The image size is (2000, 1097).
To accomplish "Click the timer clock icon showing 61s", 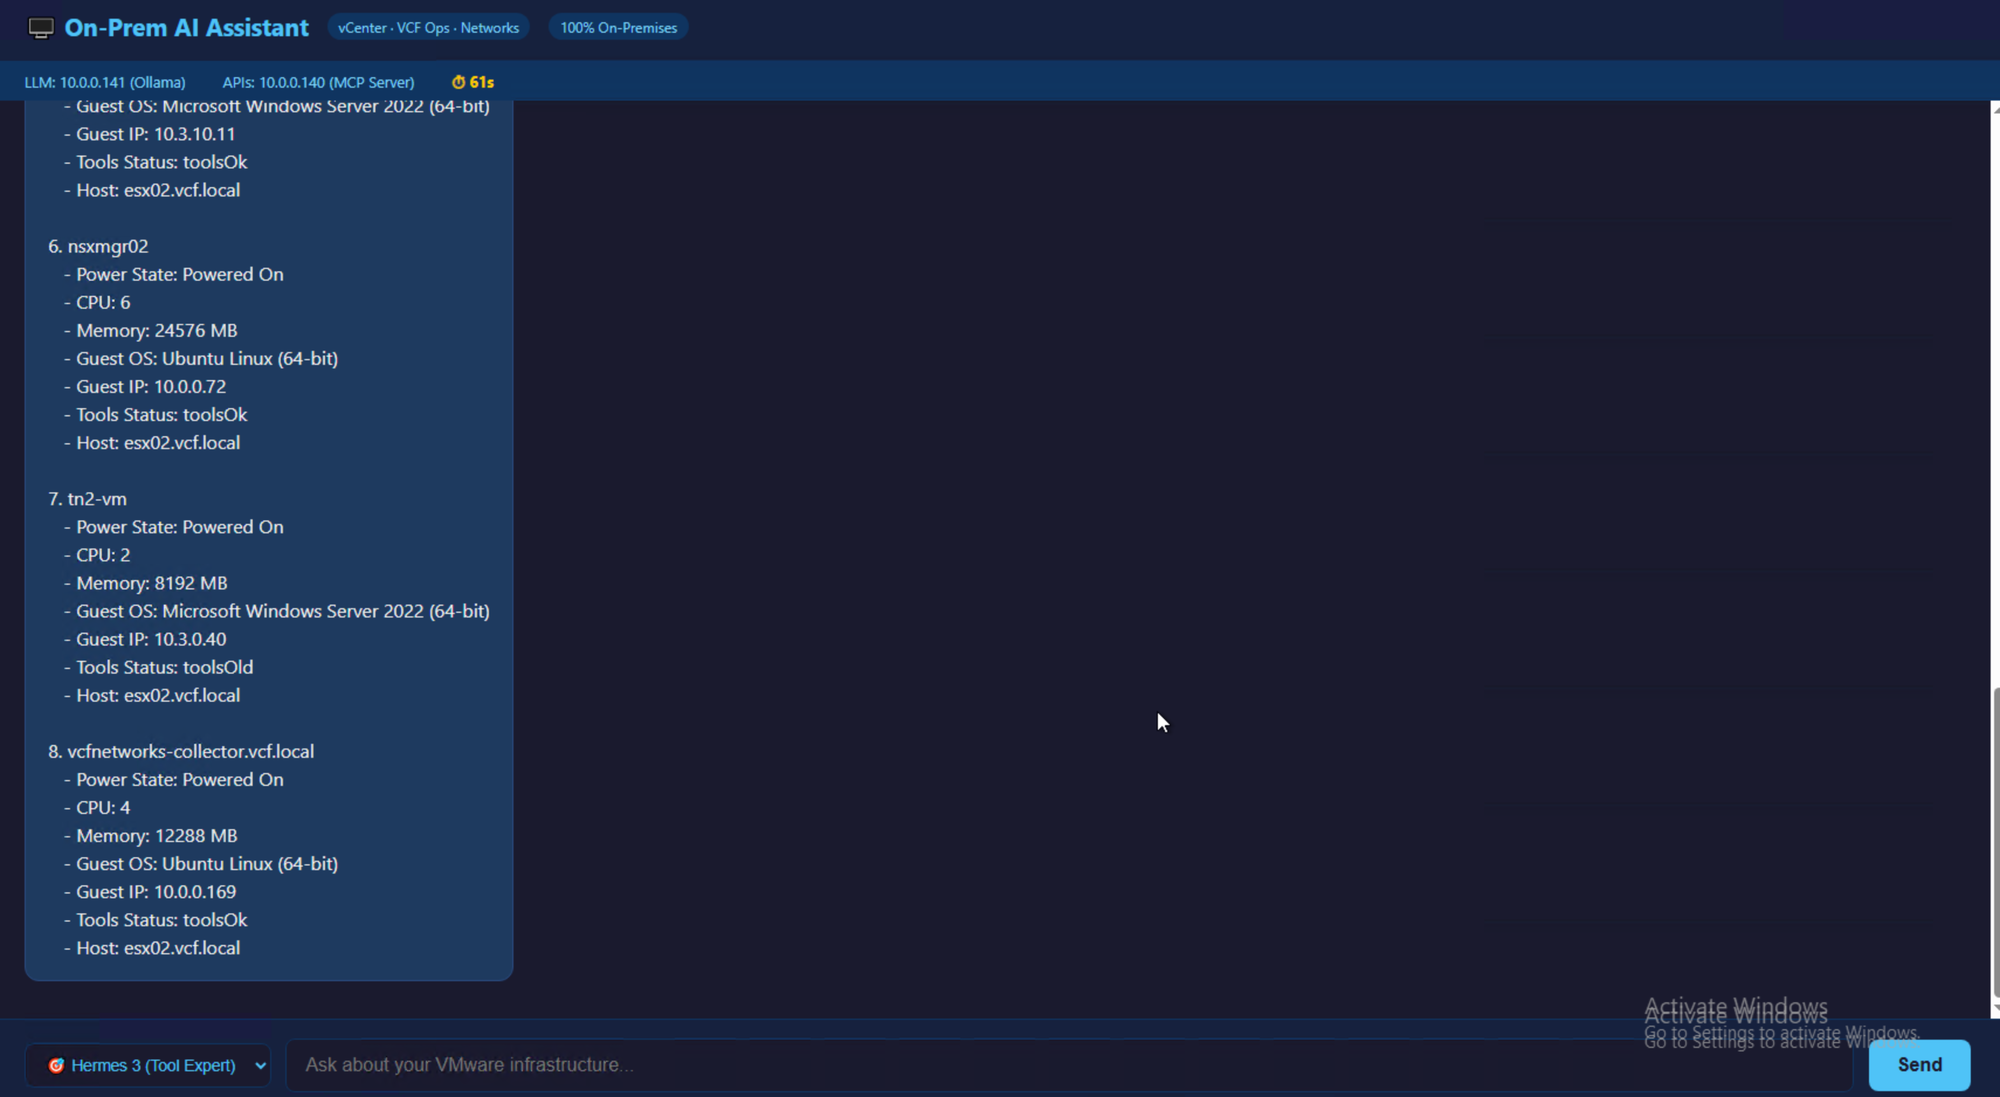I will point(458,82).
